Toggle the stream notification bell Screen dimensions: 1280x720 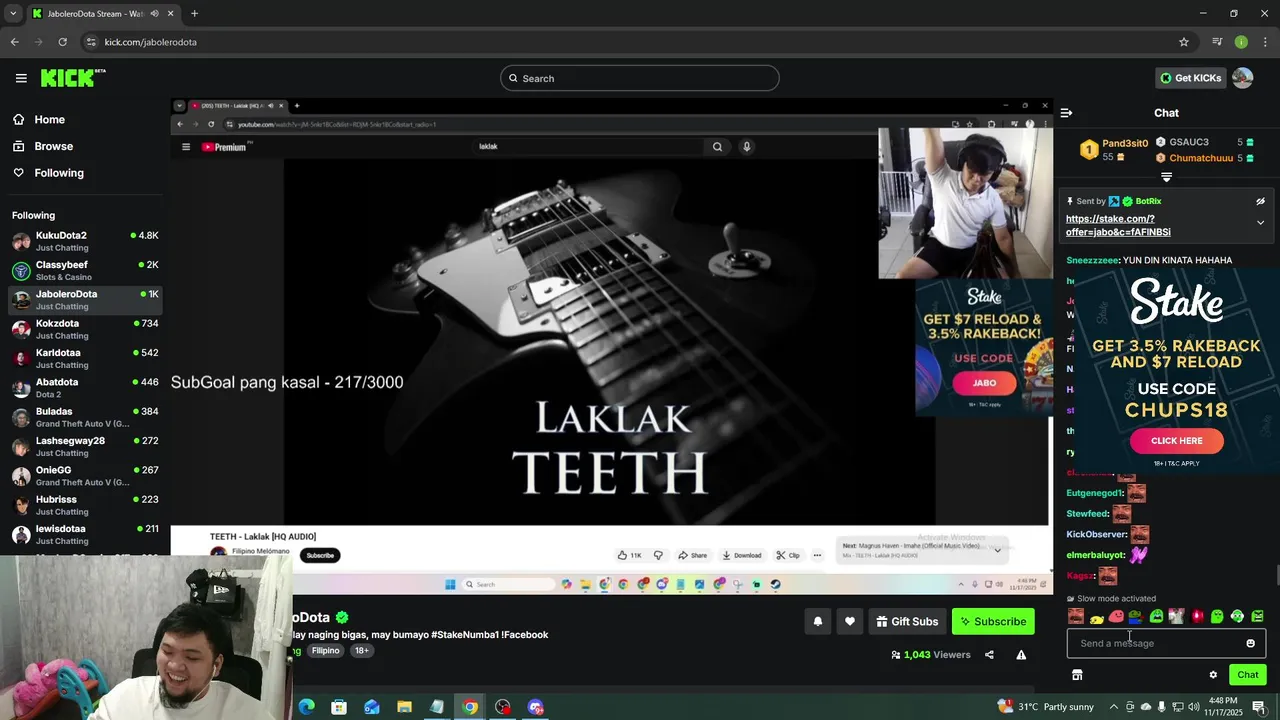click(x=817, y=621)
